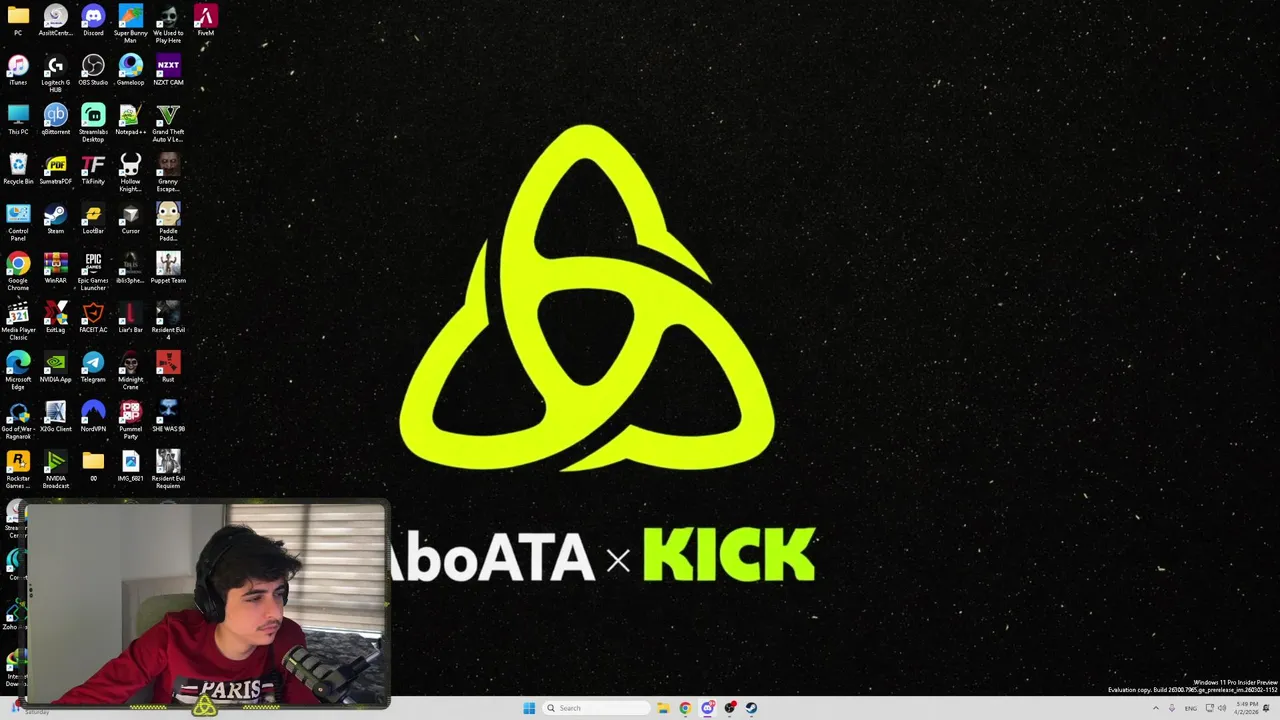Select the Grand Theft Auto V shortcut
The image size is (1280, 720).
pyautogui.click(x=168, y=123)
